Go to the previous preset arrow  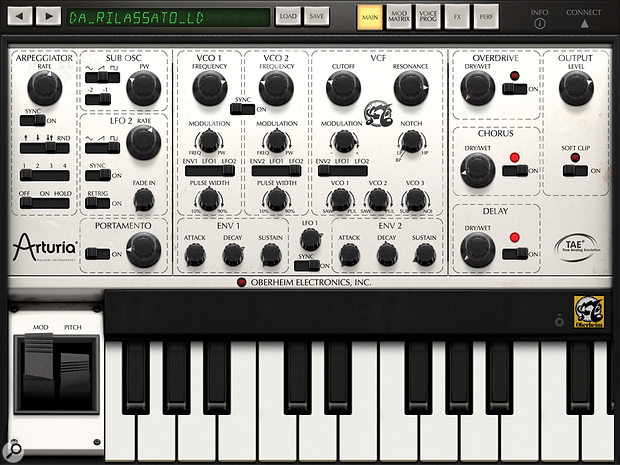[x=19, y=16]
